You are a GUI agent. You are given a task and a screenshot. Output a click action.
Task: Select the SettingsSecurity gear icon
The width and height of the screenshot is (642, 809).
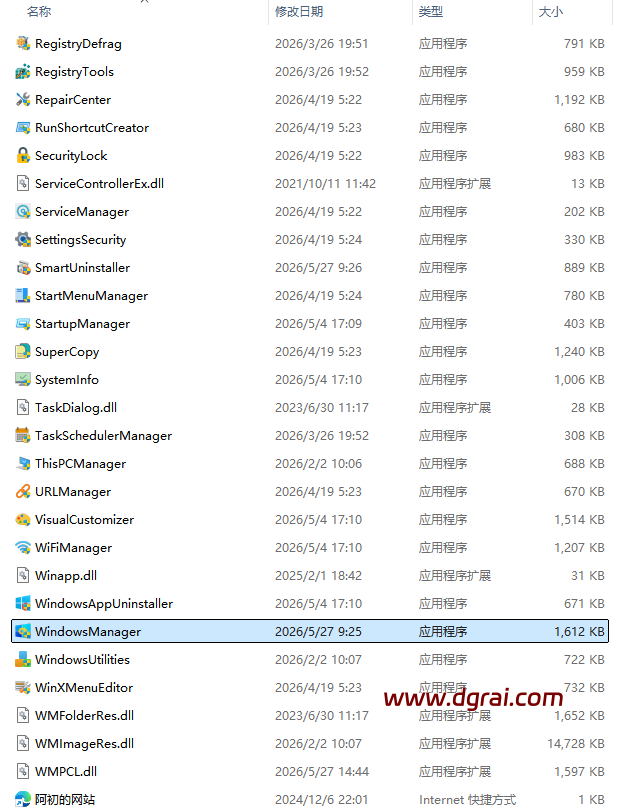pyautogui.click(x=23, y=239)
